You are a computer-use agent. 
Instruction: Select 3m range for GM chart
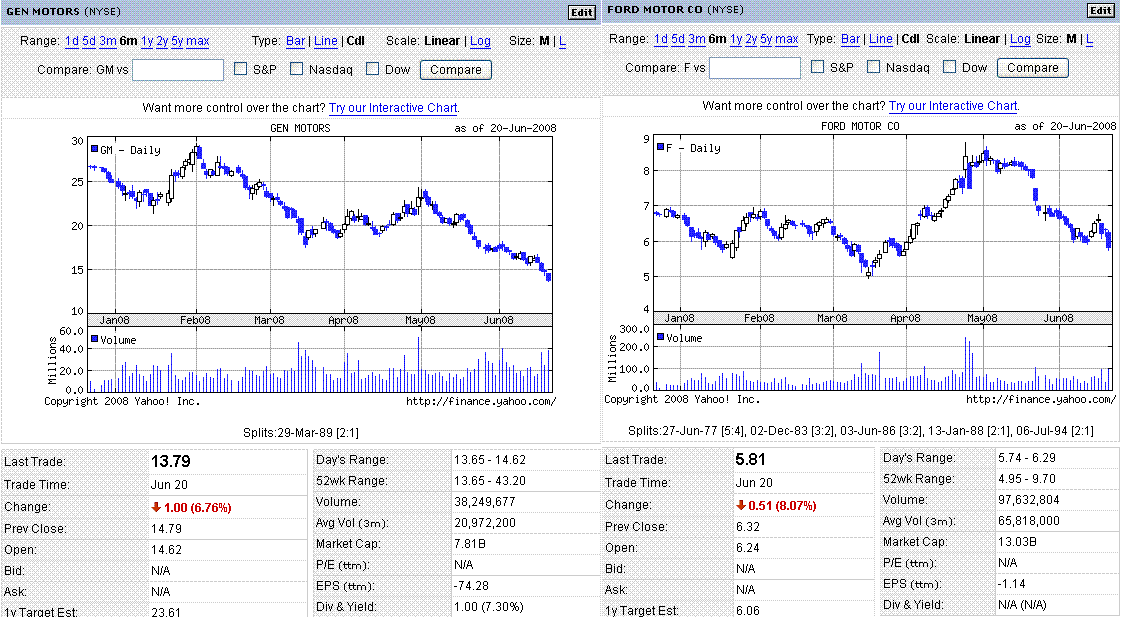(107, 41)
